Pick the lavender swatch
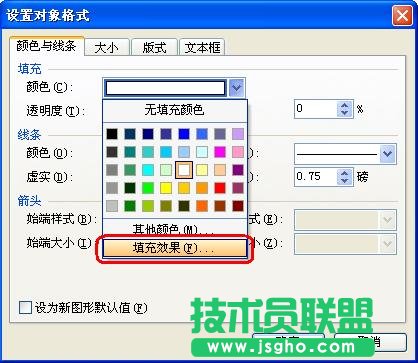This screenshot has height=363, width=418. point(238,134)
